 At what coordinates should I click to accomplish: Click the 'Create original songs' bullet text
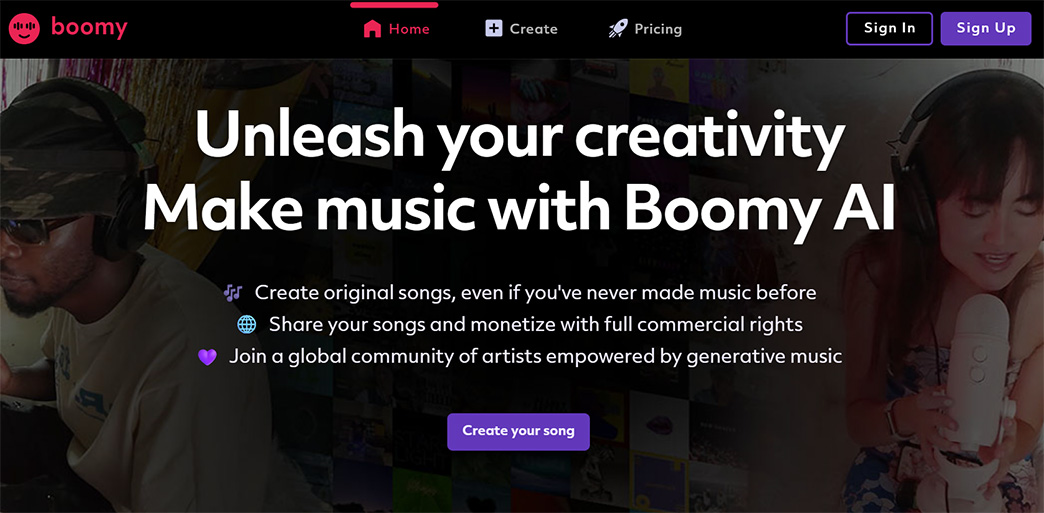click(x=535, y=293)
